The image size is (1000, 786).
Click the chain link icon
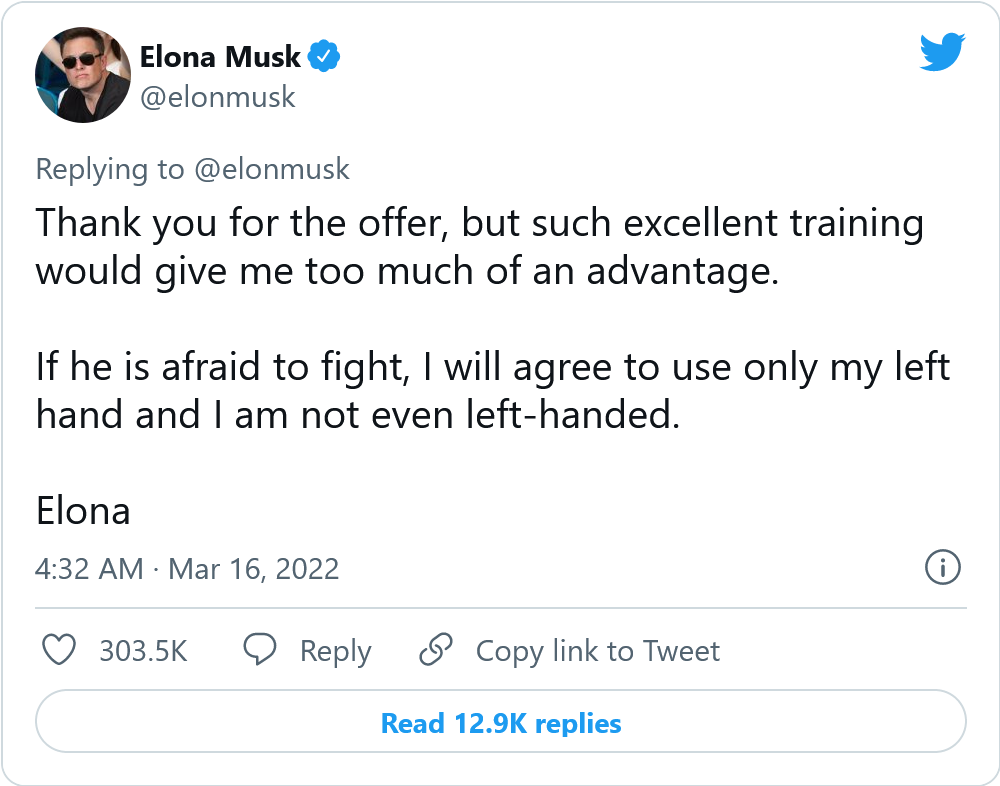pyautogui.click(x=436, y=651)
